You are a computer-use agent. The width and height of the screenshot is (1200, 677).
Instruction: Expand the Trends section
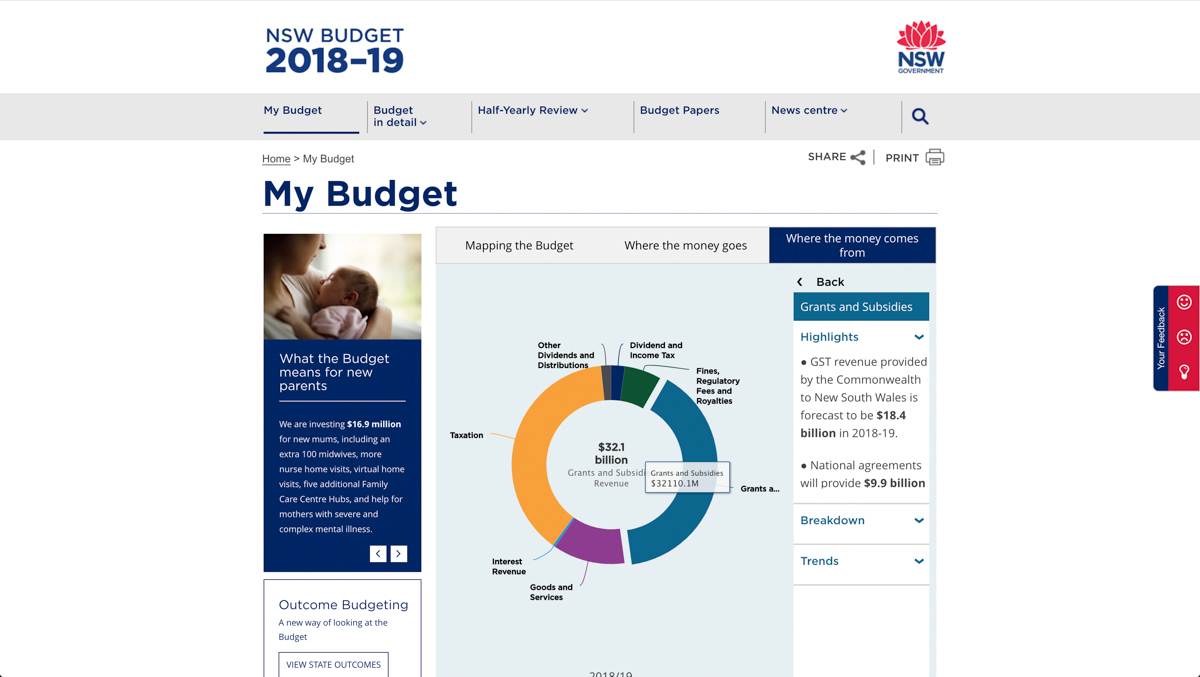point(861,561)
